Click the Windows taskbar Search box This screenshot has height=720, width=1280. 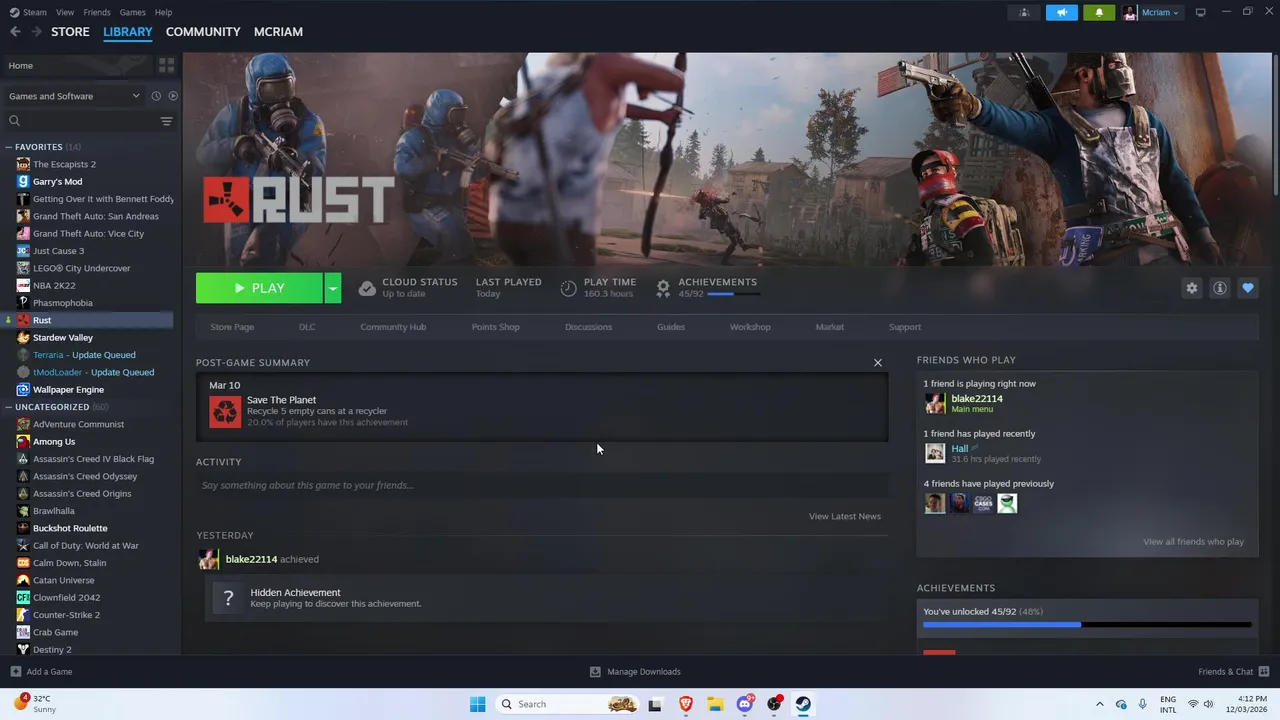coord(567,704)
